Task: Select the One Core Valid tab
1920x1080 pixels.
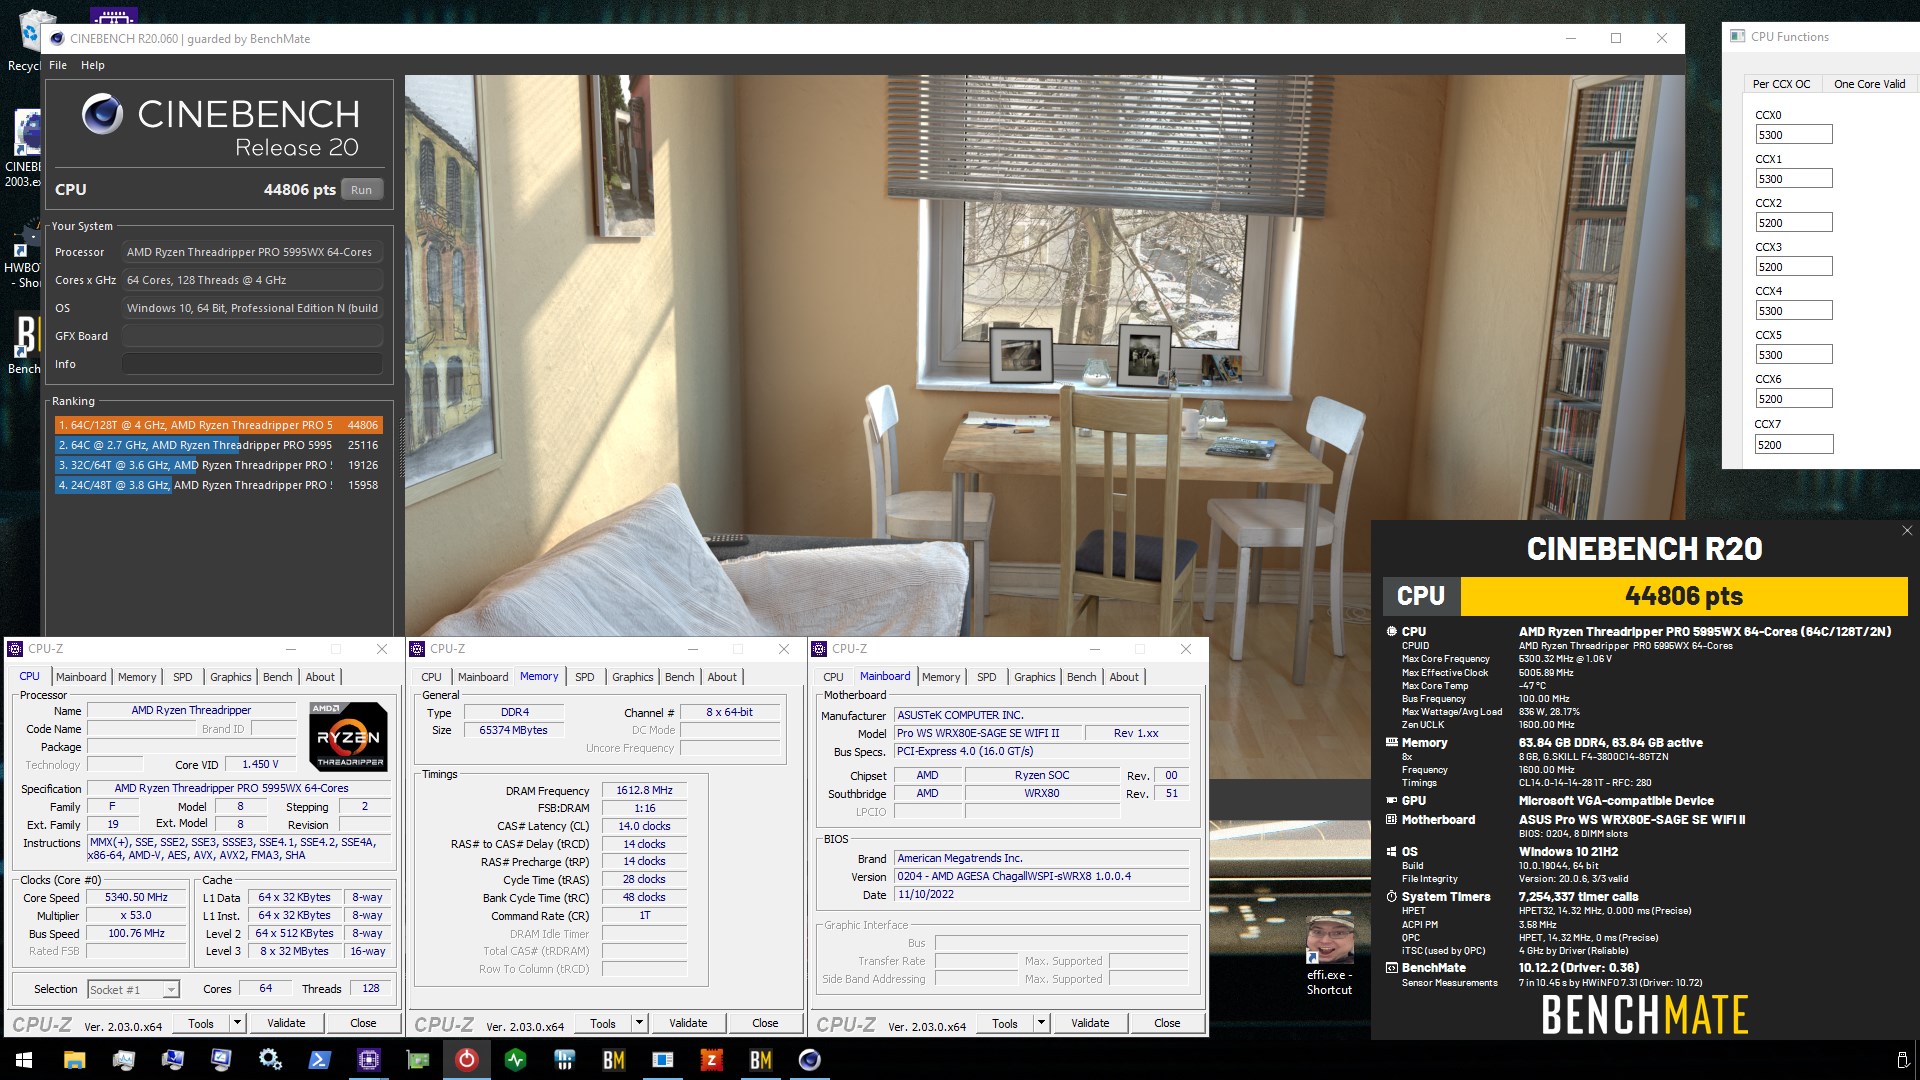Action: pyautogui.click(x=1869, y=84)
